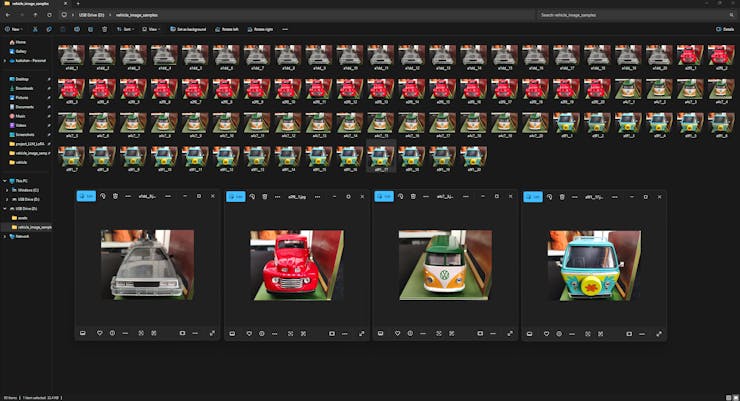Expand the OneDrive Personal node

5,61
